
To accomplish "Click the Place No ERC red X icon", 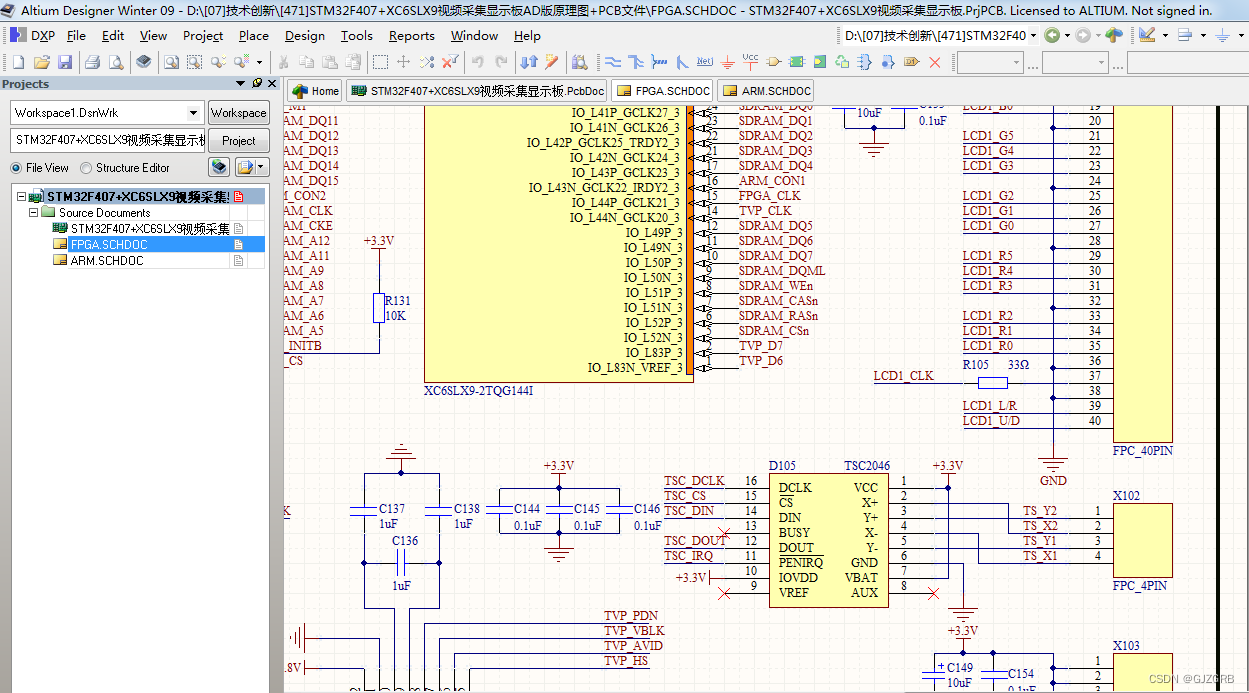I will (934, 62).
